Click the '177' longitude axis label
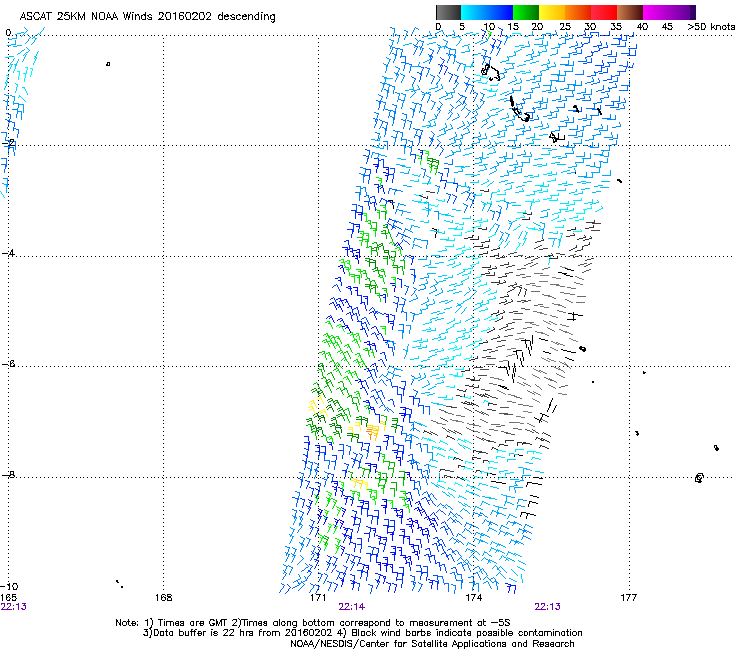The width and height of the screenshot is (740, 650). pos(629,598)
